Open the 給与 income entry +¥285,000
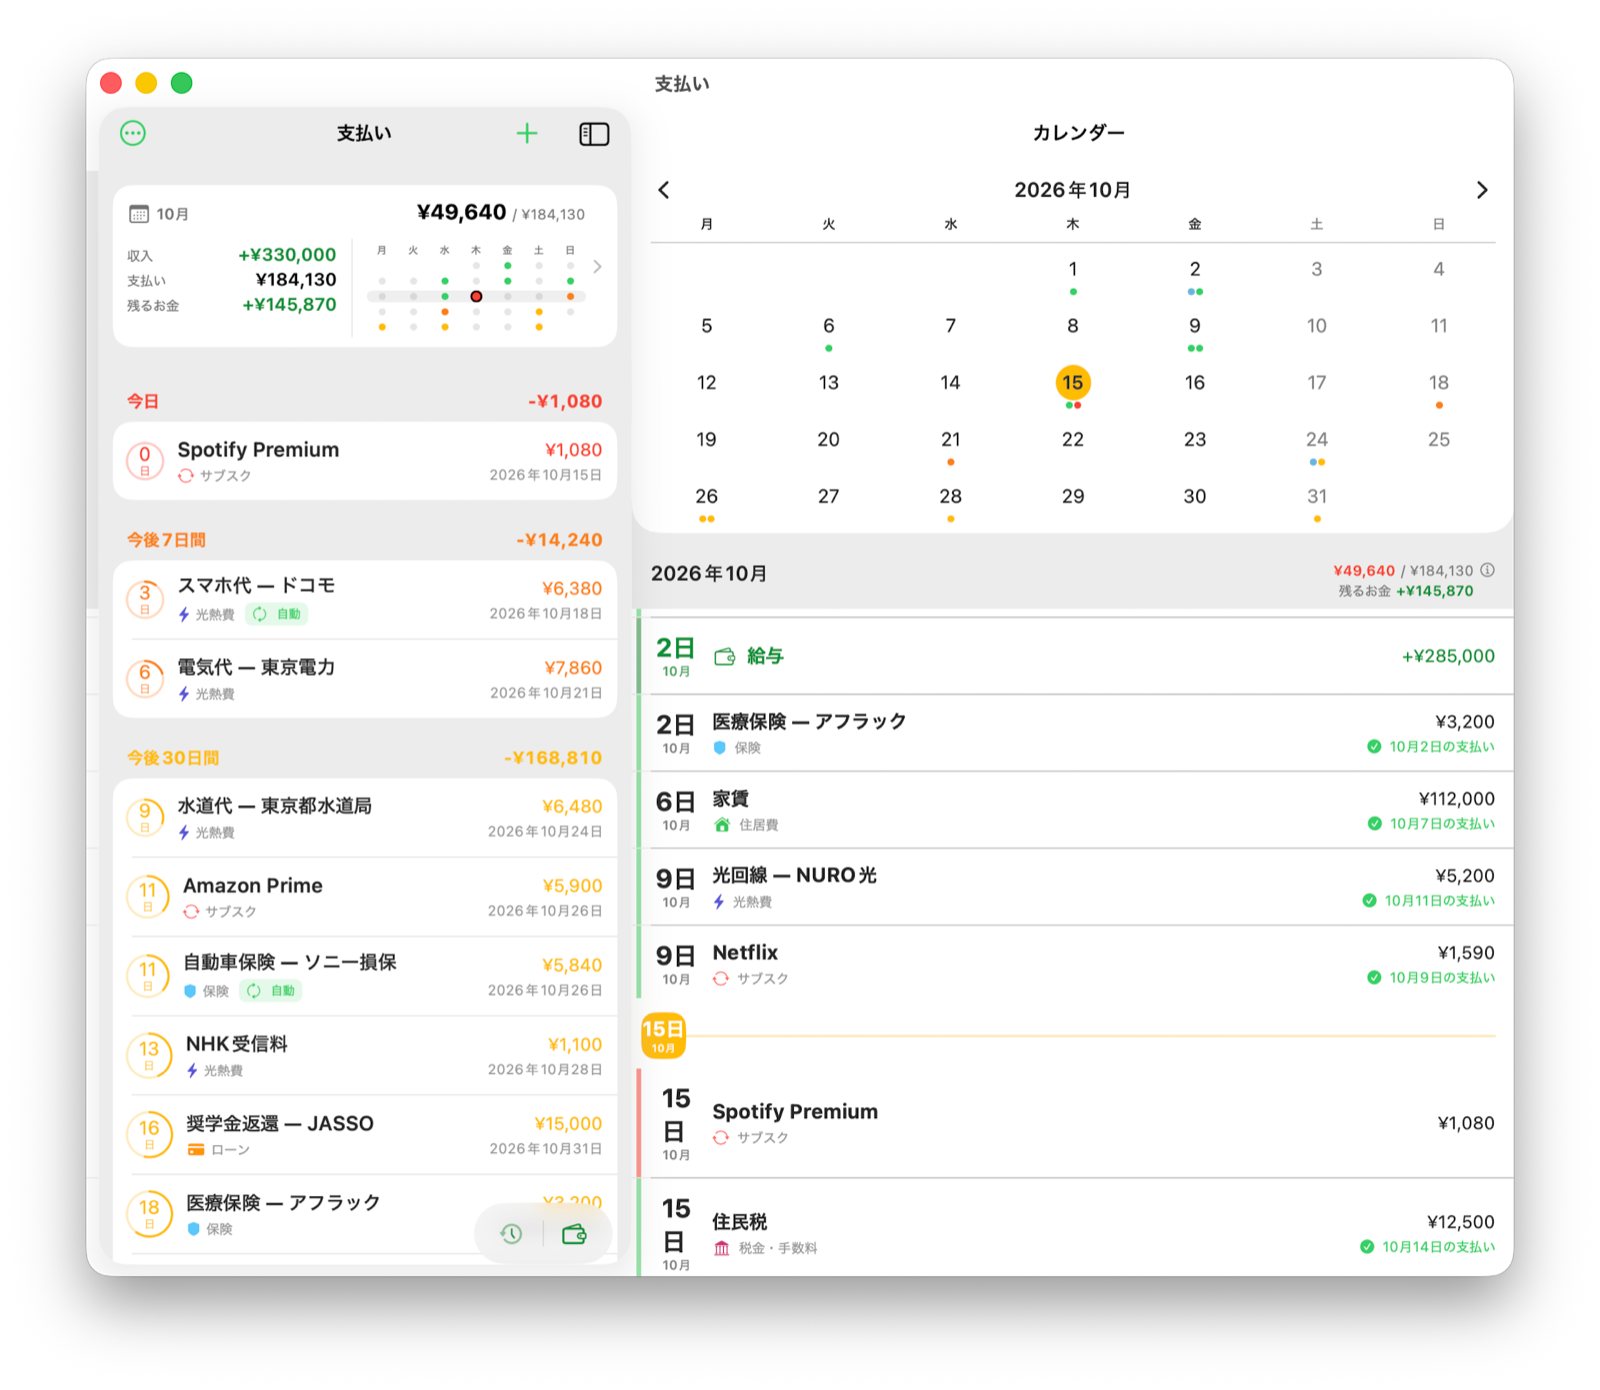 click(x=1075, y=656)
